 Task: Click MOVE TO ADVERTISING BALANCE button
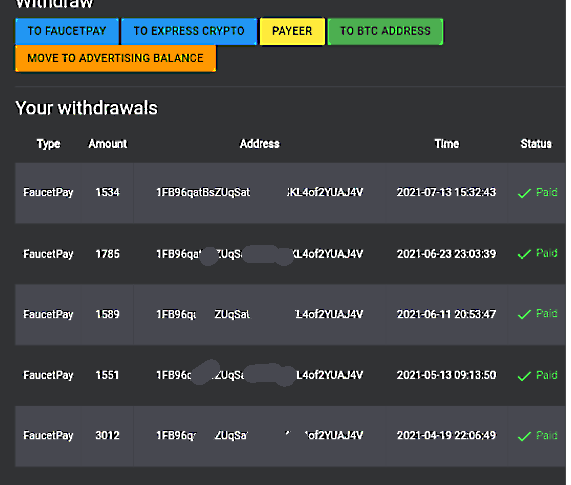(115, 58)
